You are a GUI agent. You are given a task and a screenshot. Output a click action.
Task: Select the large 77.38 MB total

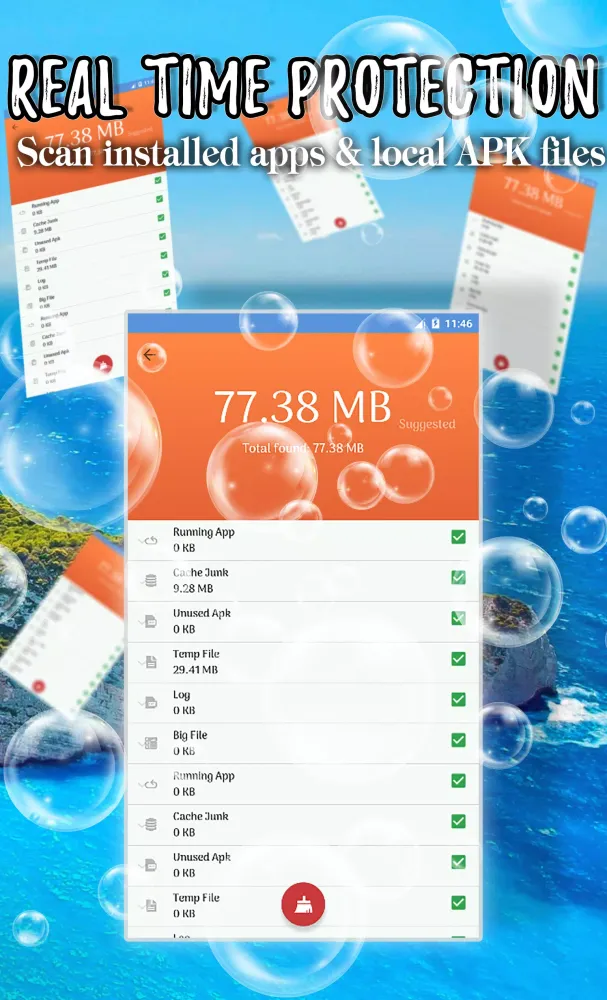pos(302,408)
